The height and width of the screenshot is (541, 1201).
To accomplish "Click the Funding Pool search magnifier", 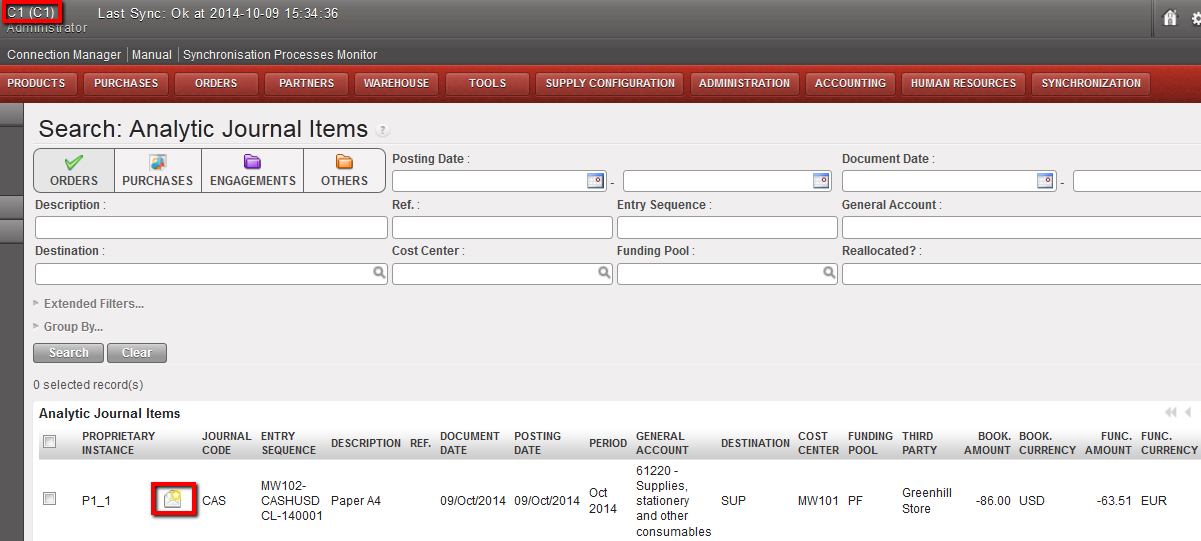I will tap(828, 273).
